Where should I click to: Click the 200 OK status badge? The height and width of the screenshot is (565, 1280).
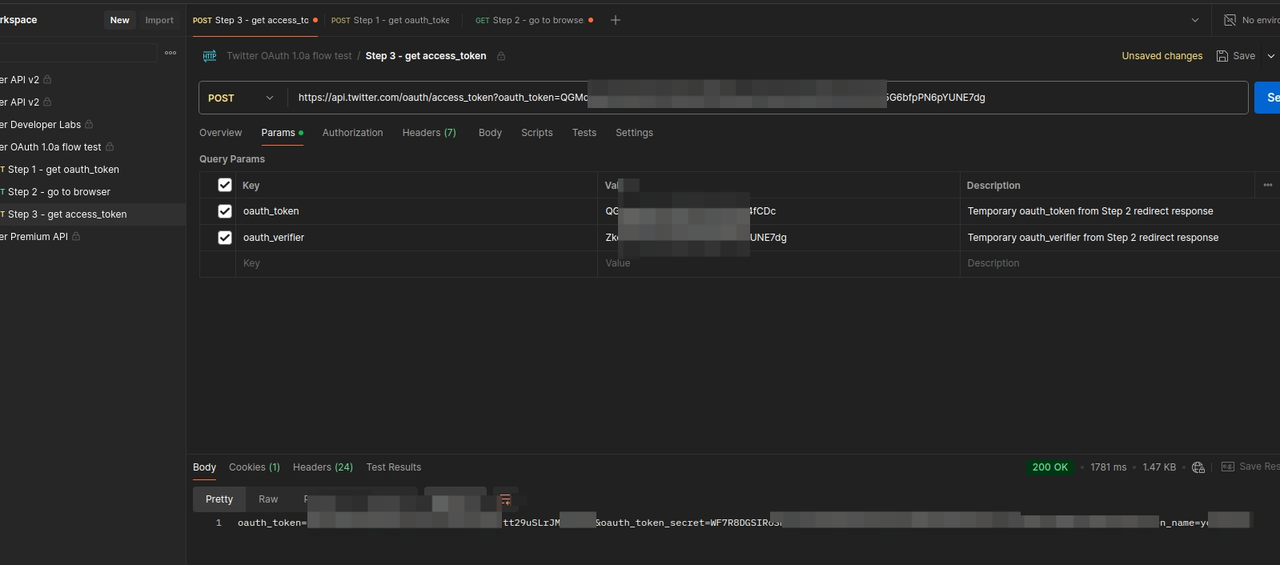click(1050, 467)
